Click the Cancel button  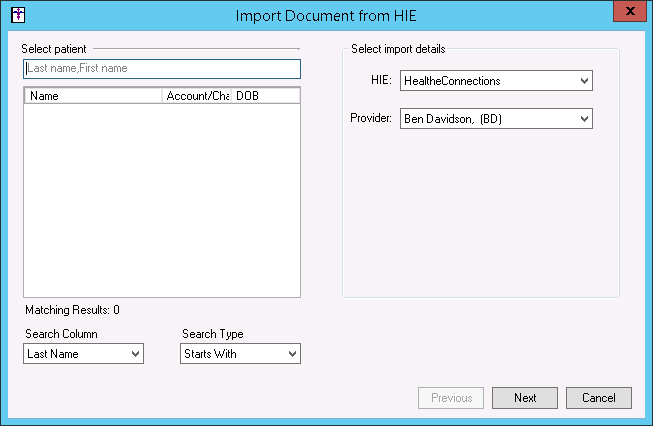[599, 398]
